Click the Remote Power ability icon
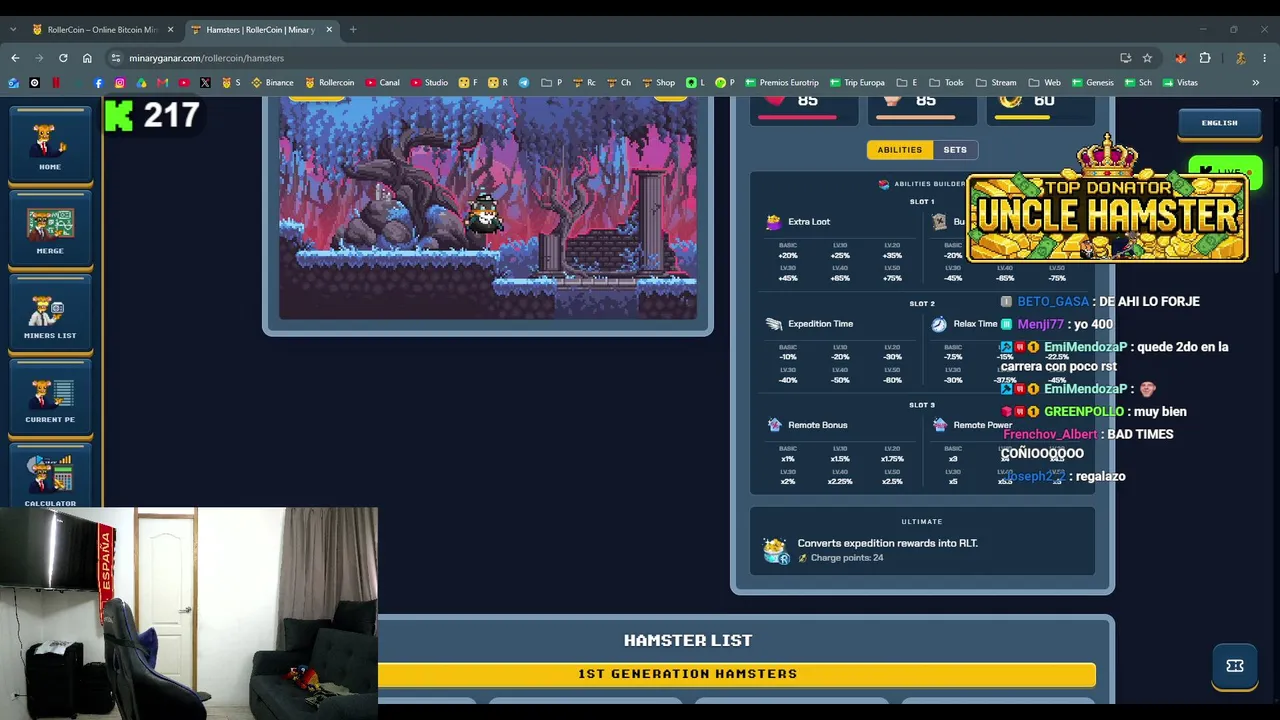1280x720 pixels. pyautogui.click(x=940, y=425)
